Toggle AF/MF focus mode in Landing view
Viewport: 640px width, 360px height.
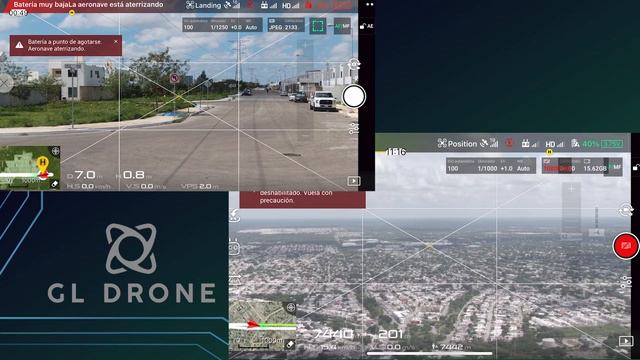(x=342, y=26)
